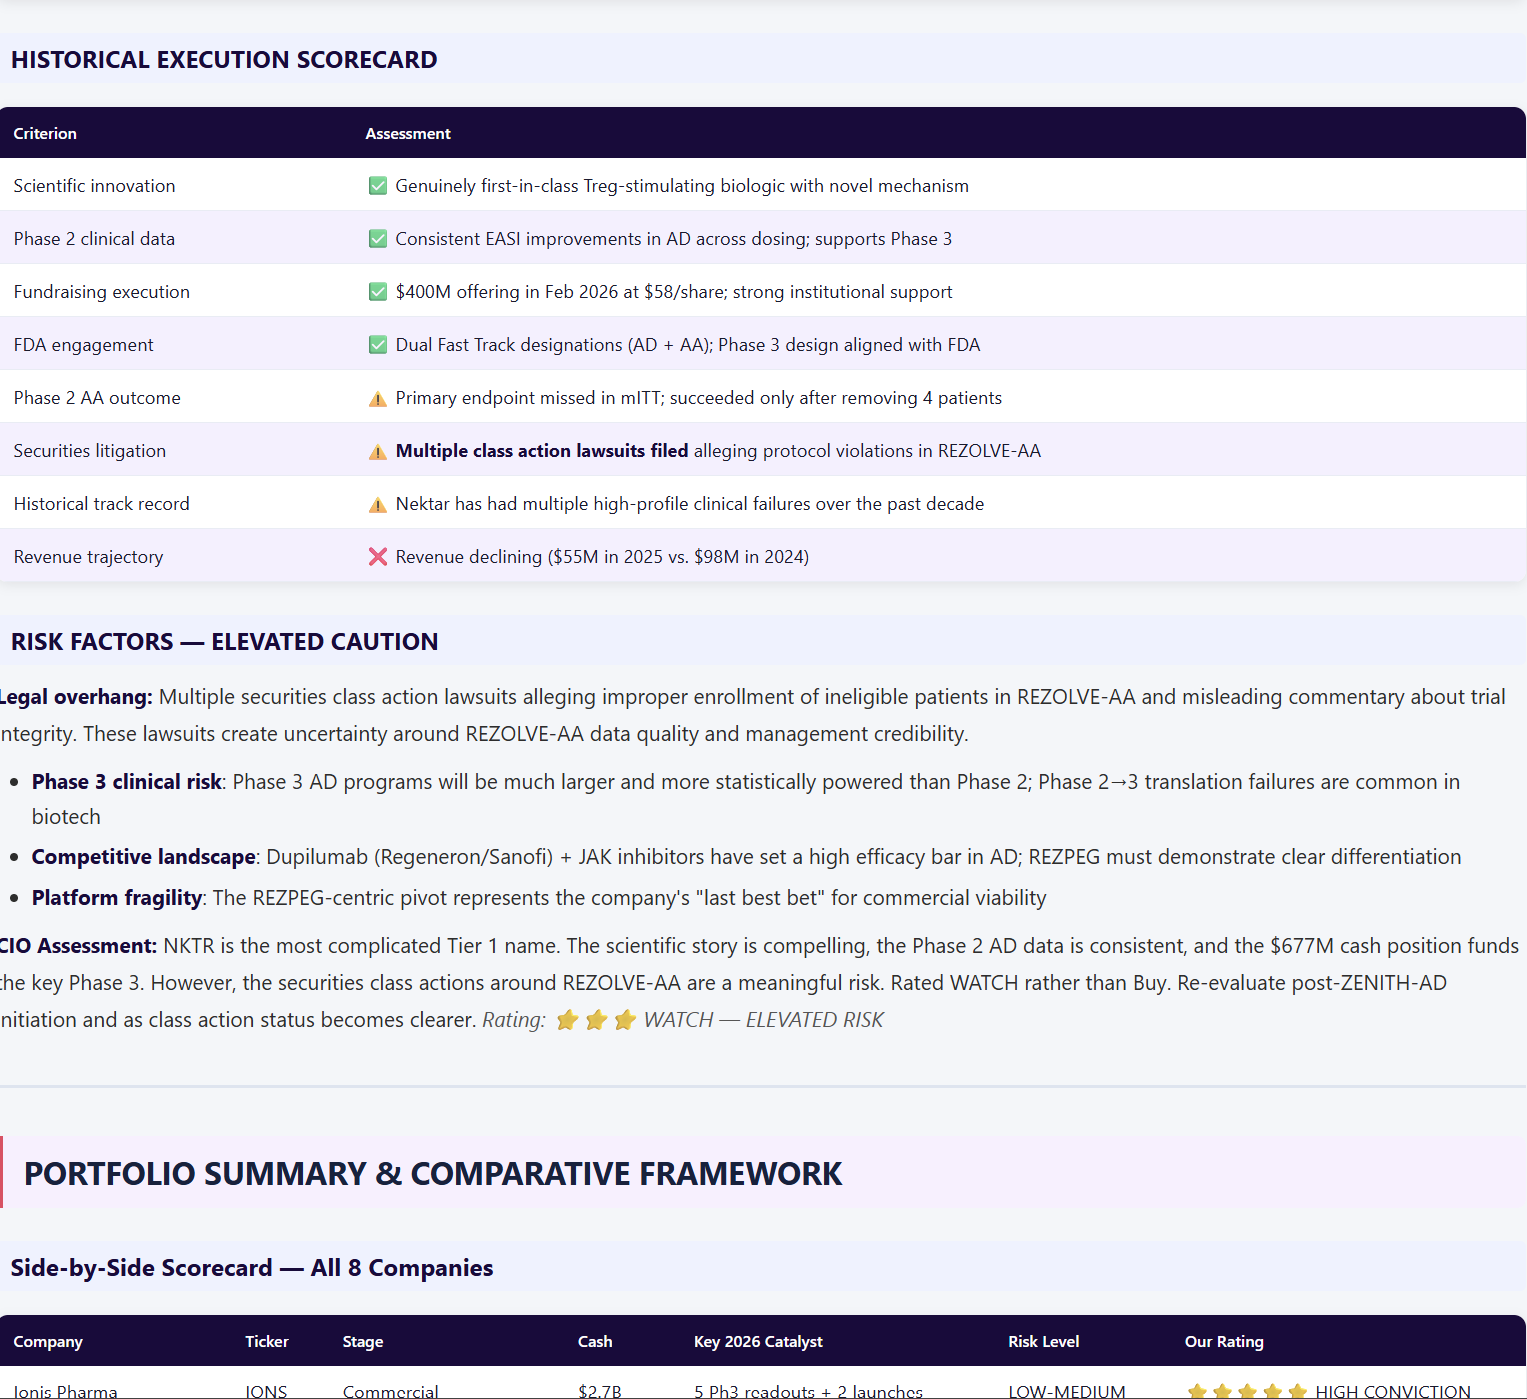Collapse the Side-by-Side Scorecard section

click(251, 1267)
